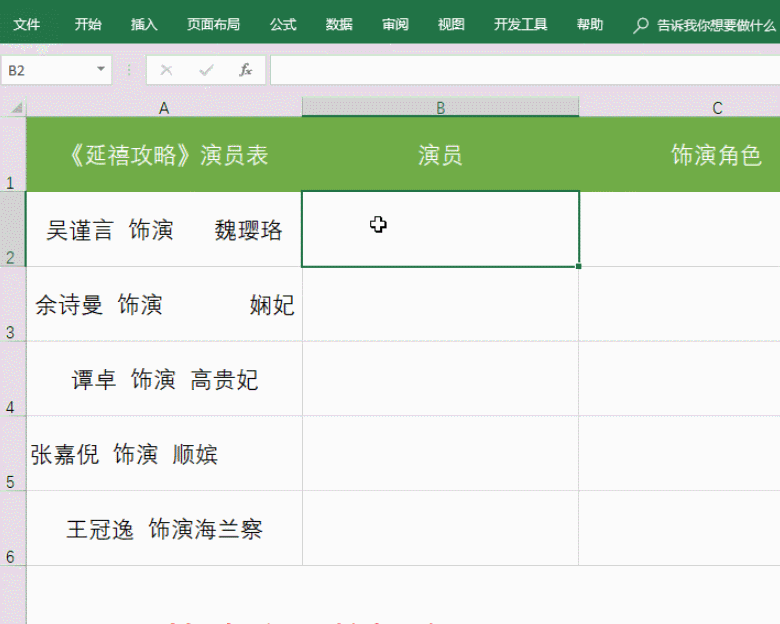The height and width of the screenshot is (624, 780).
Task: Select empty cell C4
Action: pyautogui.click(x=680, y=379)
